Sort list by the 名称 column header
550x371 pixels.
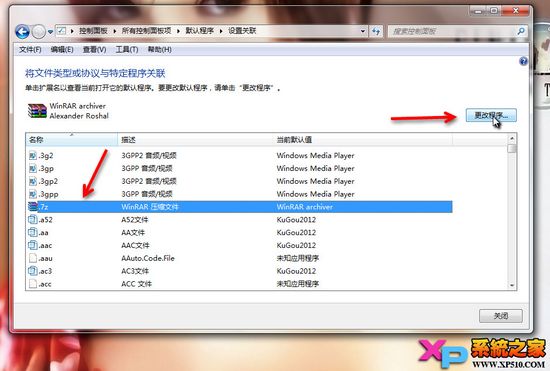click(72, 140)
